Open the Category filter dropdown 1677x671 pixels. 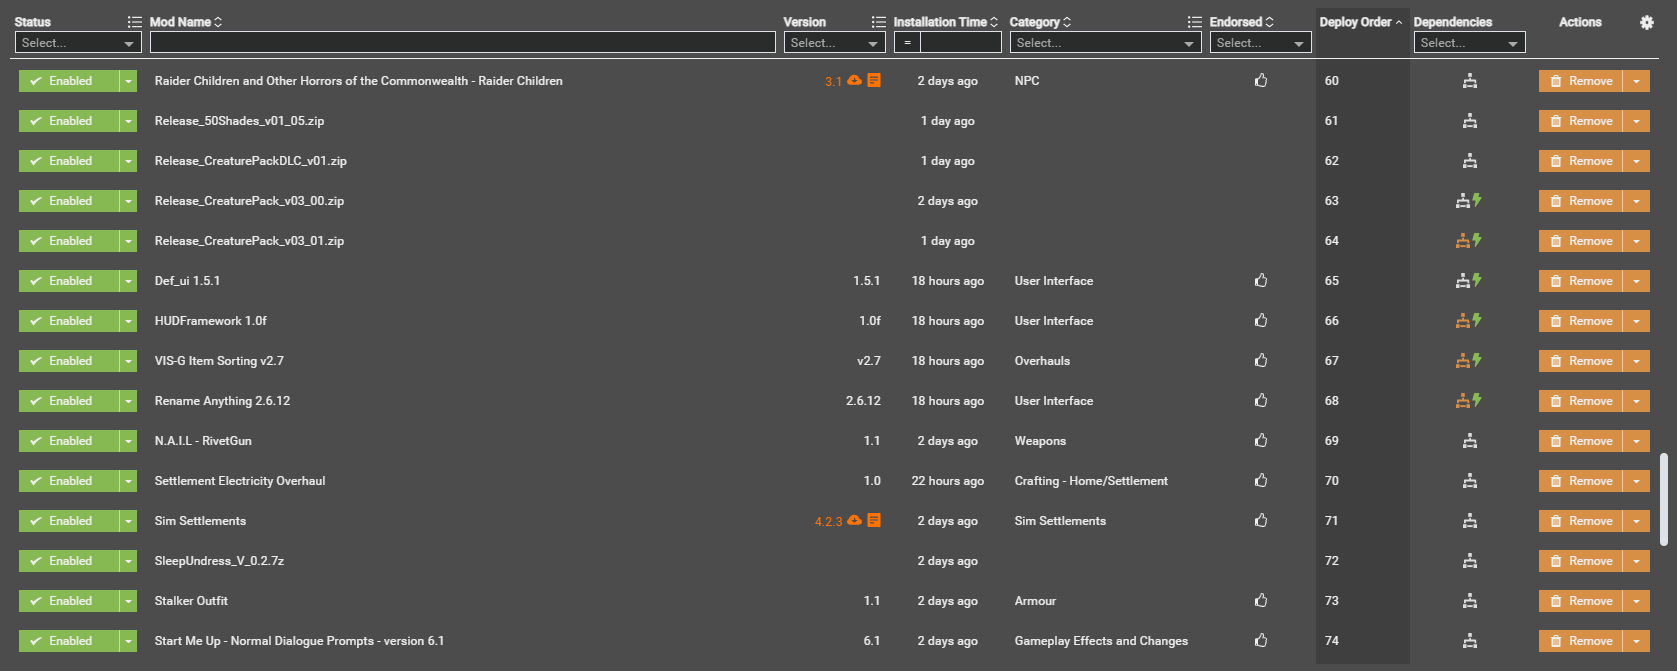1105,43
